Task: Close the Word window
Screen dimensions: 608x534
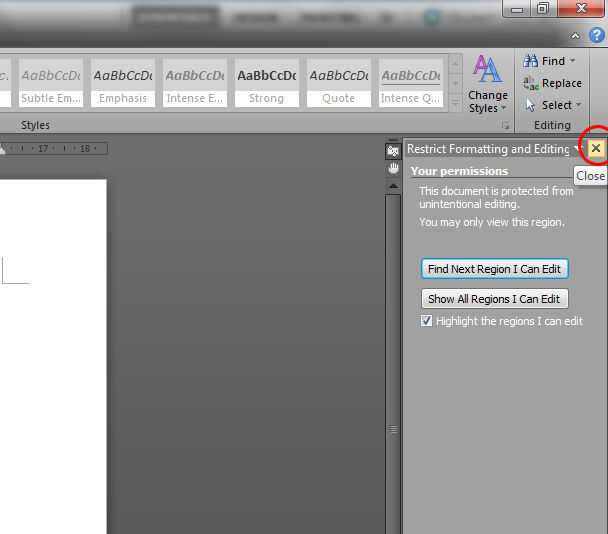Action: 582,9
